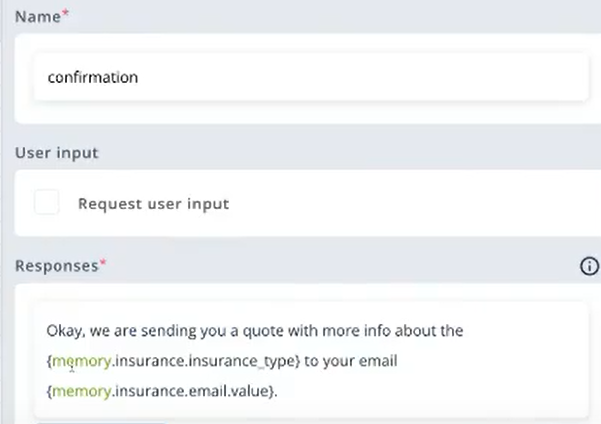
Task: Click the "User input" section label
Action: [56, 153]
